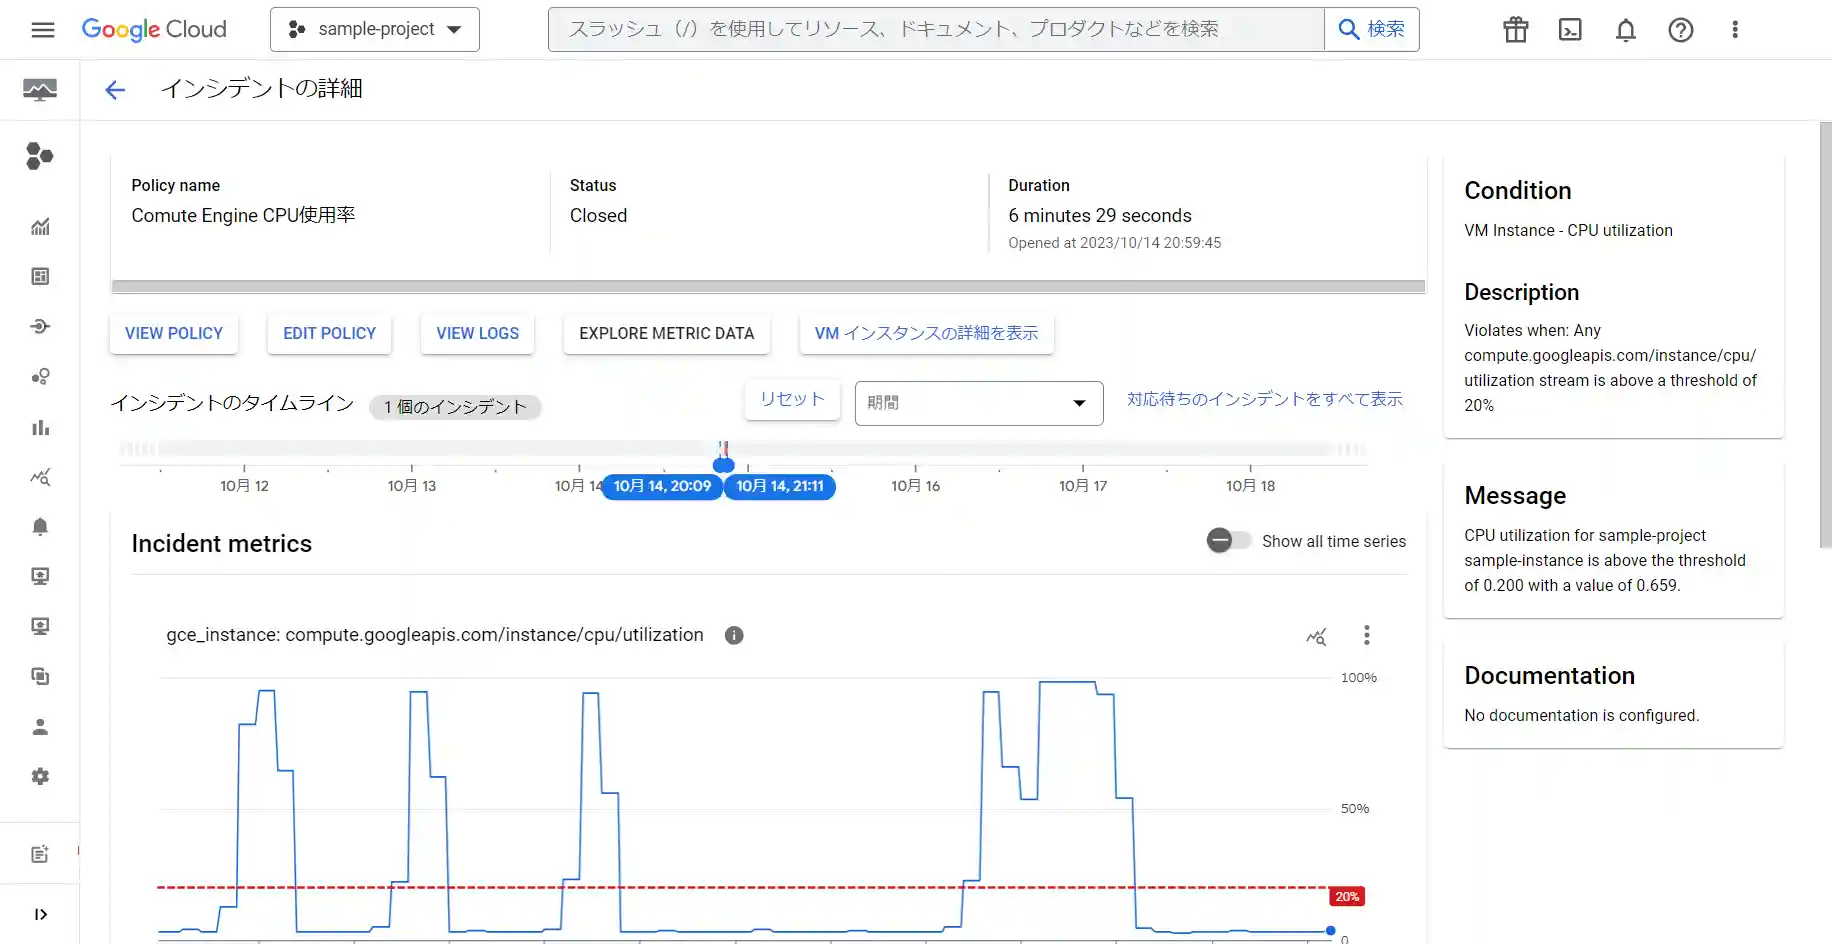Open the gift free trial icon
This screenshot has width=1832, height=944.
point(1516,30)
